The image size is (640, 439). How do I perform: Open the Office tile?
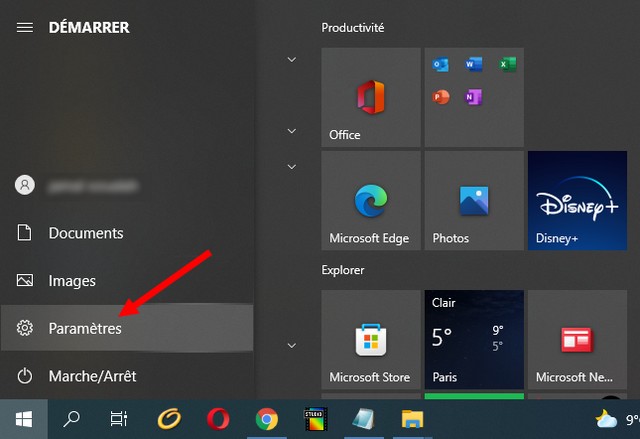(371, 97)
